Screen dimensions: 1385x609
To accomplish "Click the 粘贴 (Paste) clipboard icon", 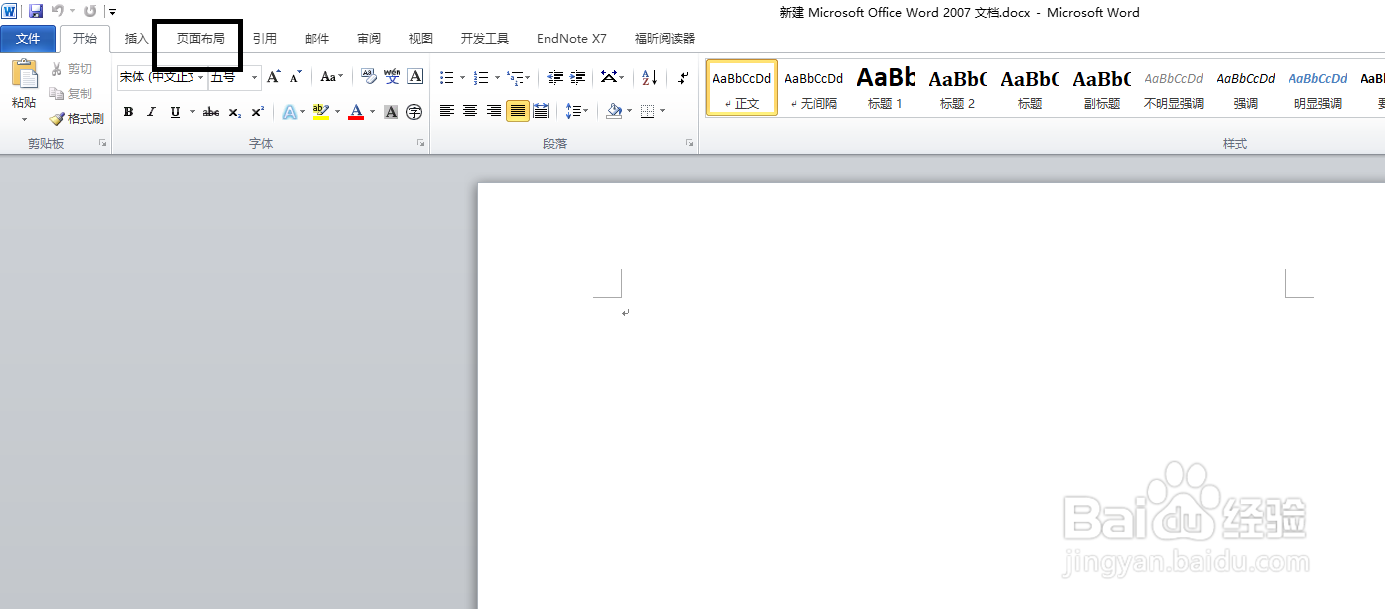I will click(24, 75).
